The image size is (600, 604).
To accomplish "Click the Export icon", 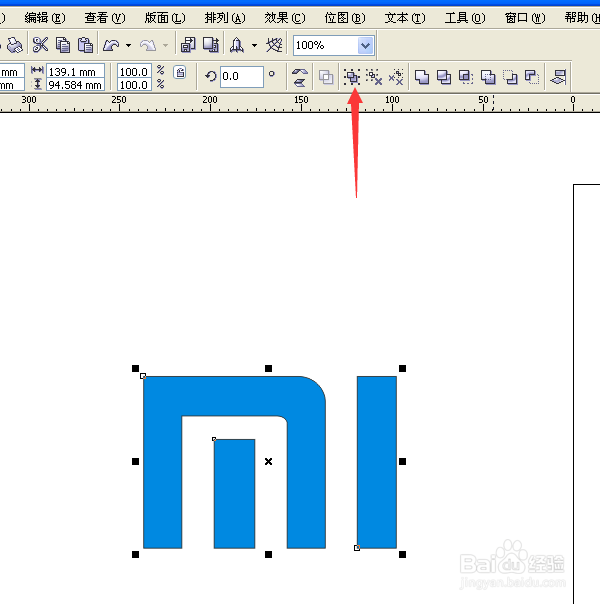I will [x=211, y=45].
